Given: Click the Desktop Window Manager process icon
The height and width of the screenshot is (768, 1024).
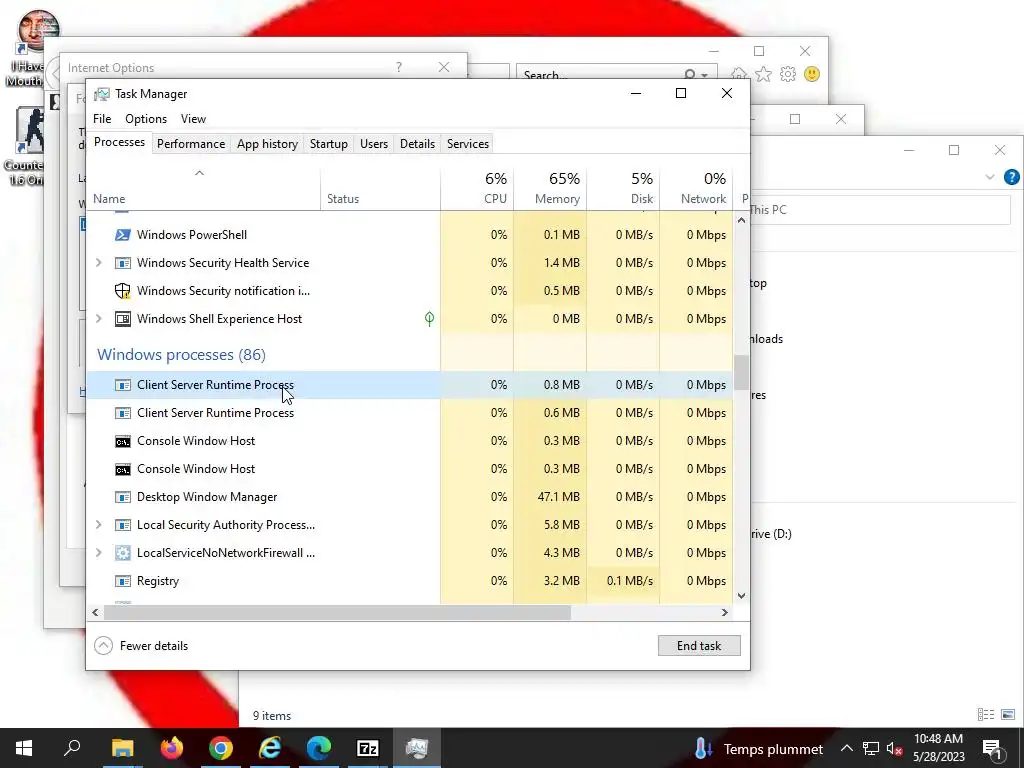Looking at the screenshot, I should point(122,497).
